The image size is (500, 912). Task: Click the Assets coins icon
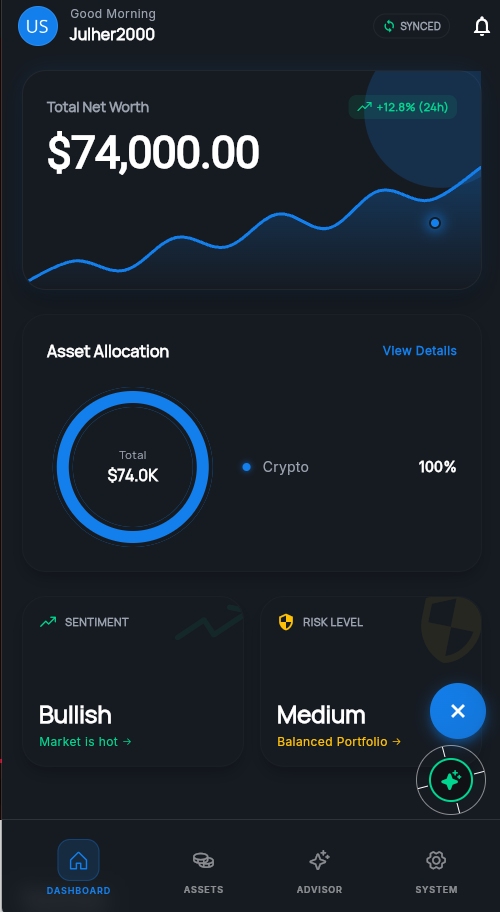coord(203,860)
